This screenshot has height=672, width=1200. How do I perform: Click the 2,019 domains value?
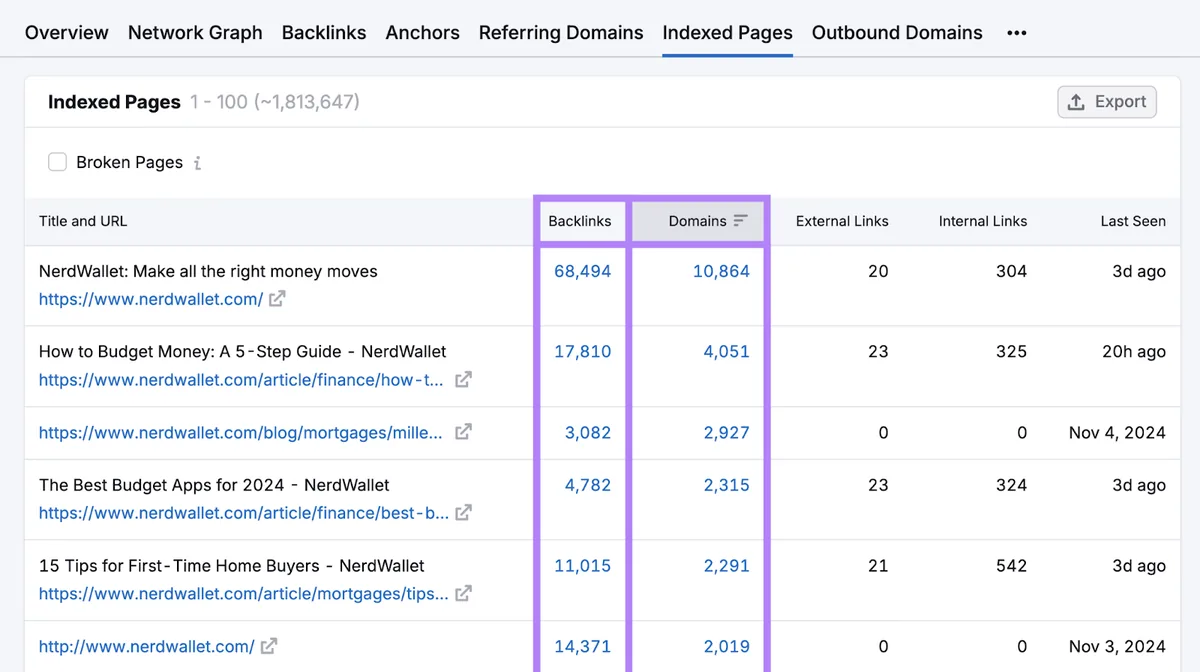pos(726,647)
